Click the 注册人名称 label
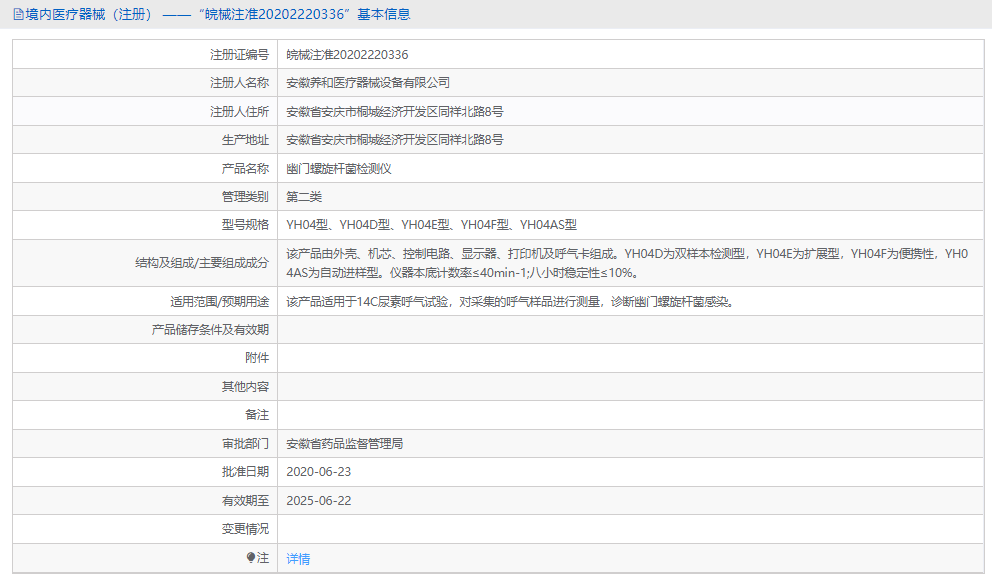The image size is (992, 579). click(x=239, y=83)
